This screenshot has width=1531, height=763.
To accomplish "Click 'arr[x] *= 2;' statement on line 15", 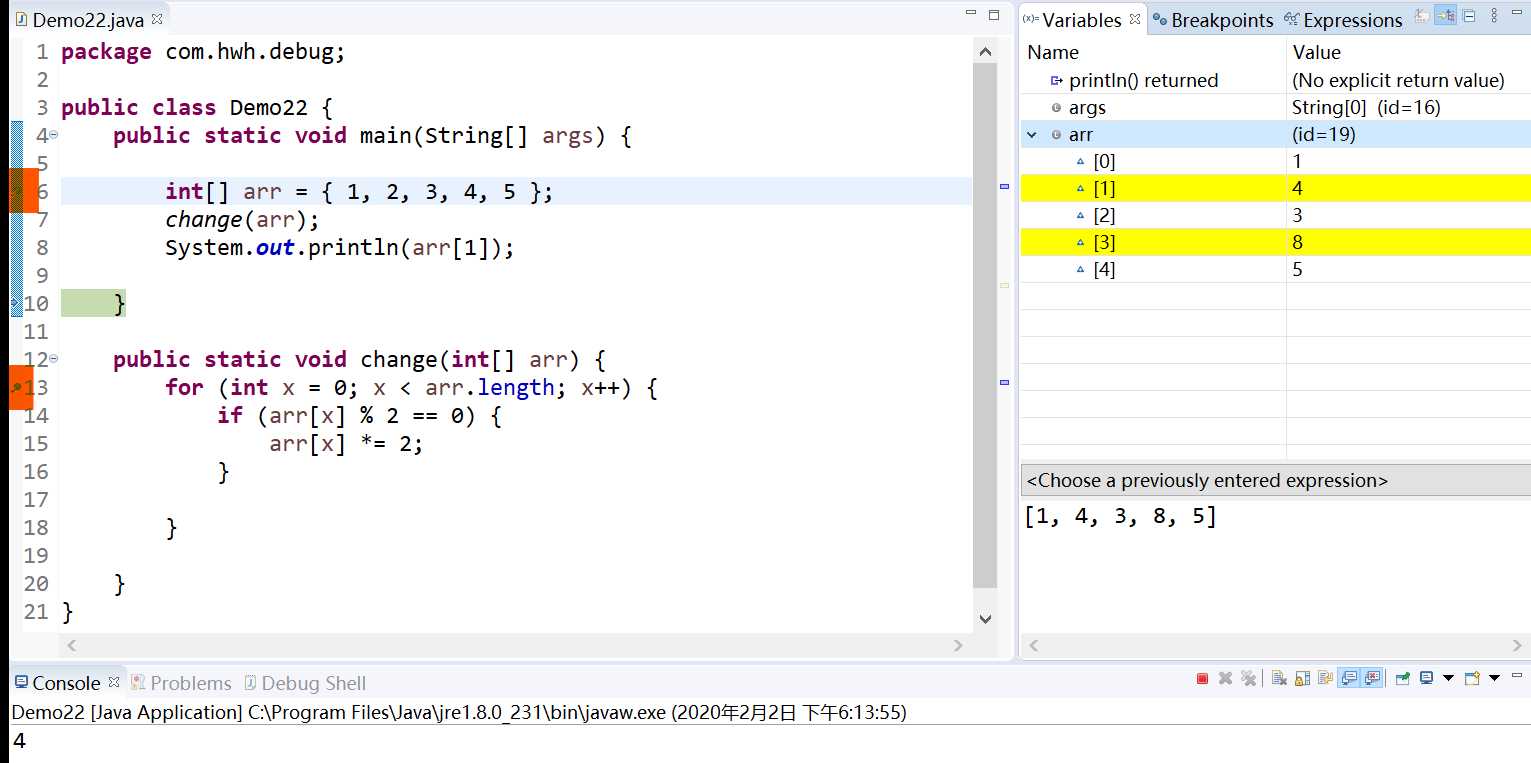I will (x=346, y=443).
